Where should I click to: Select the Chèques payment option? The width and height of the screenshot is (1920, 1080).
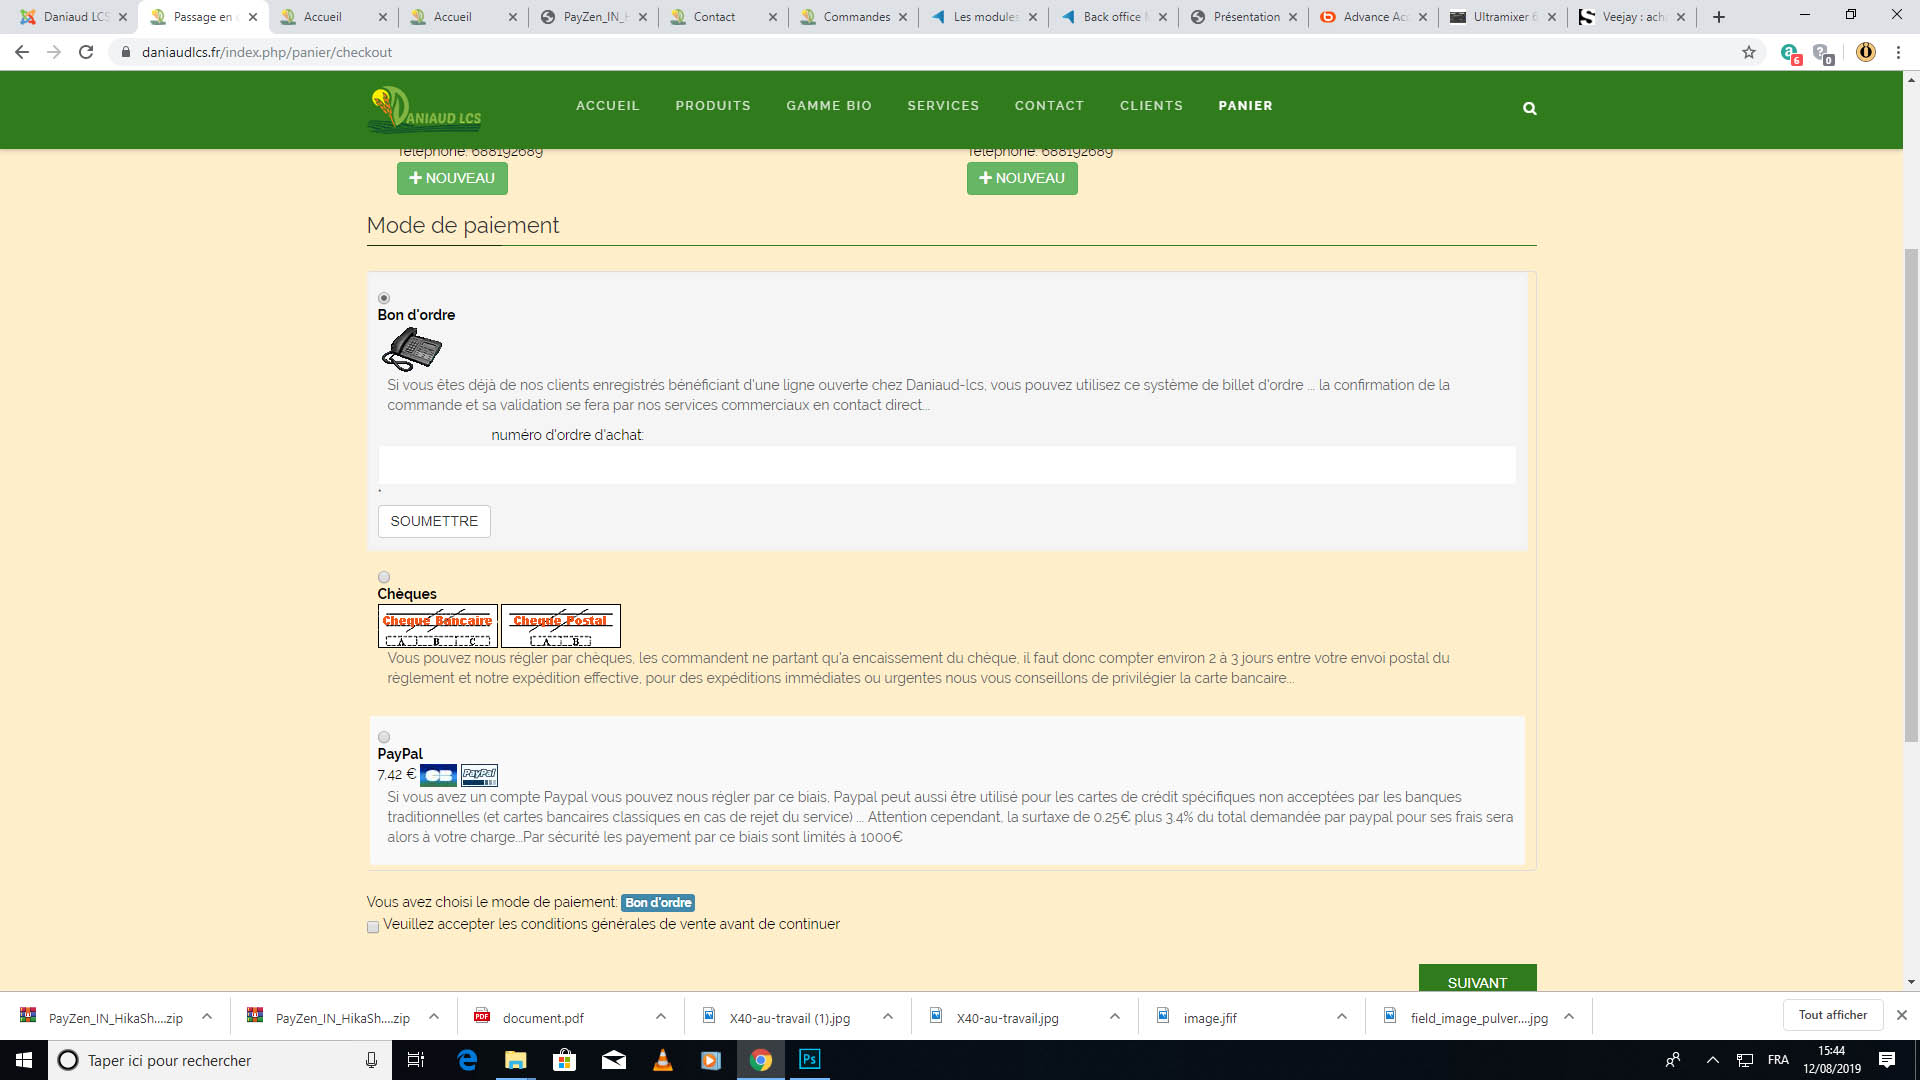click(x=384, y=577)
